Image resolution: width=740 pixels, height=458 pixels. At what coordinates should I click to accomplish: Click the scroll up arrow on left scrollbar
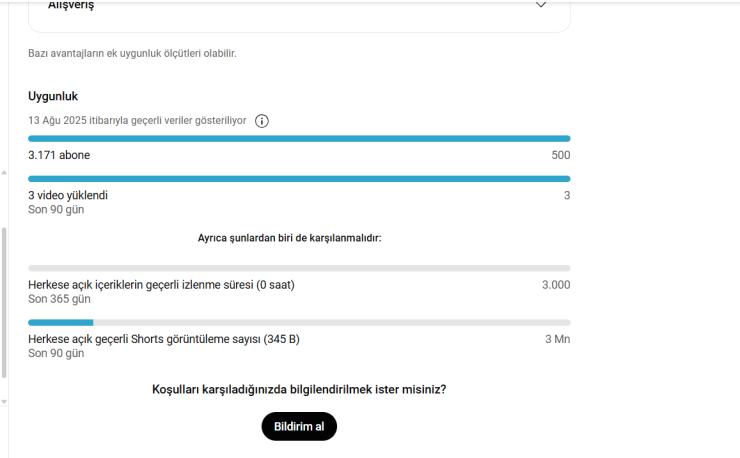point(4,173)
